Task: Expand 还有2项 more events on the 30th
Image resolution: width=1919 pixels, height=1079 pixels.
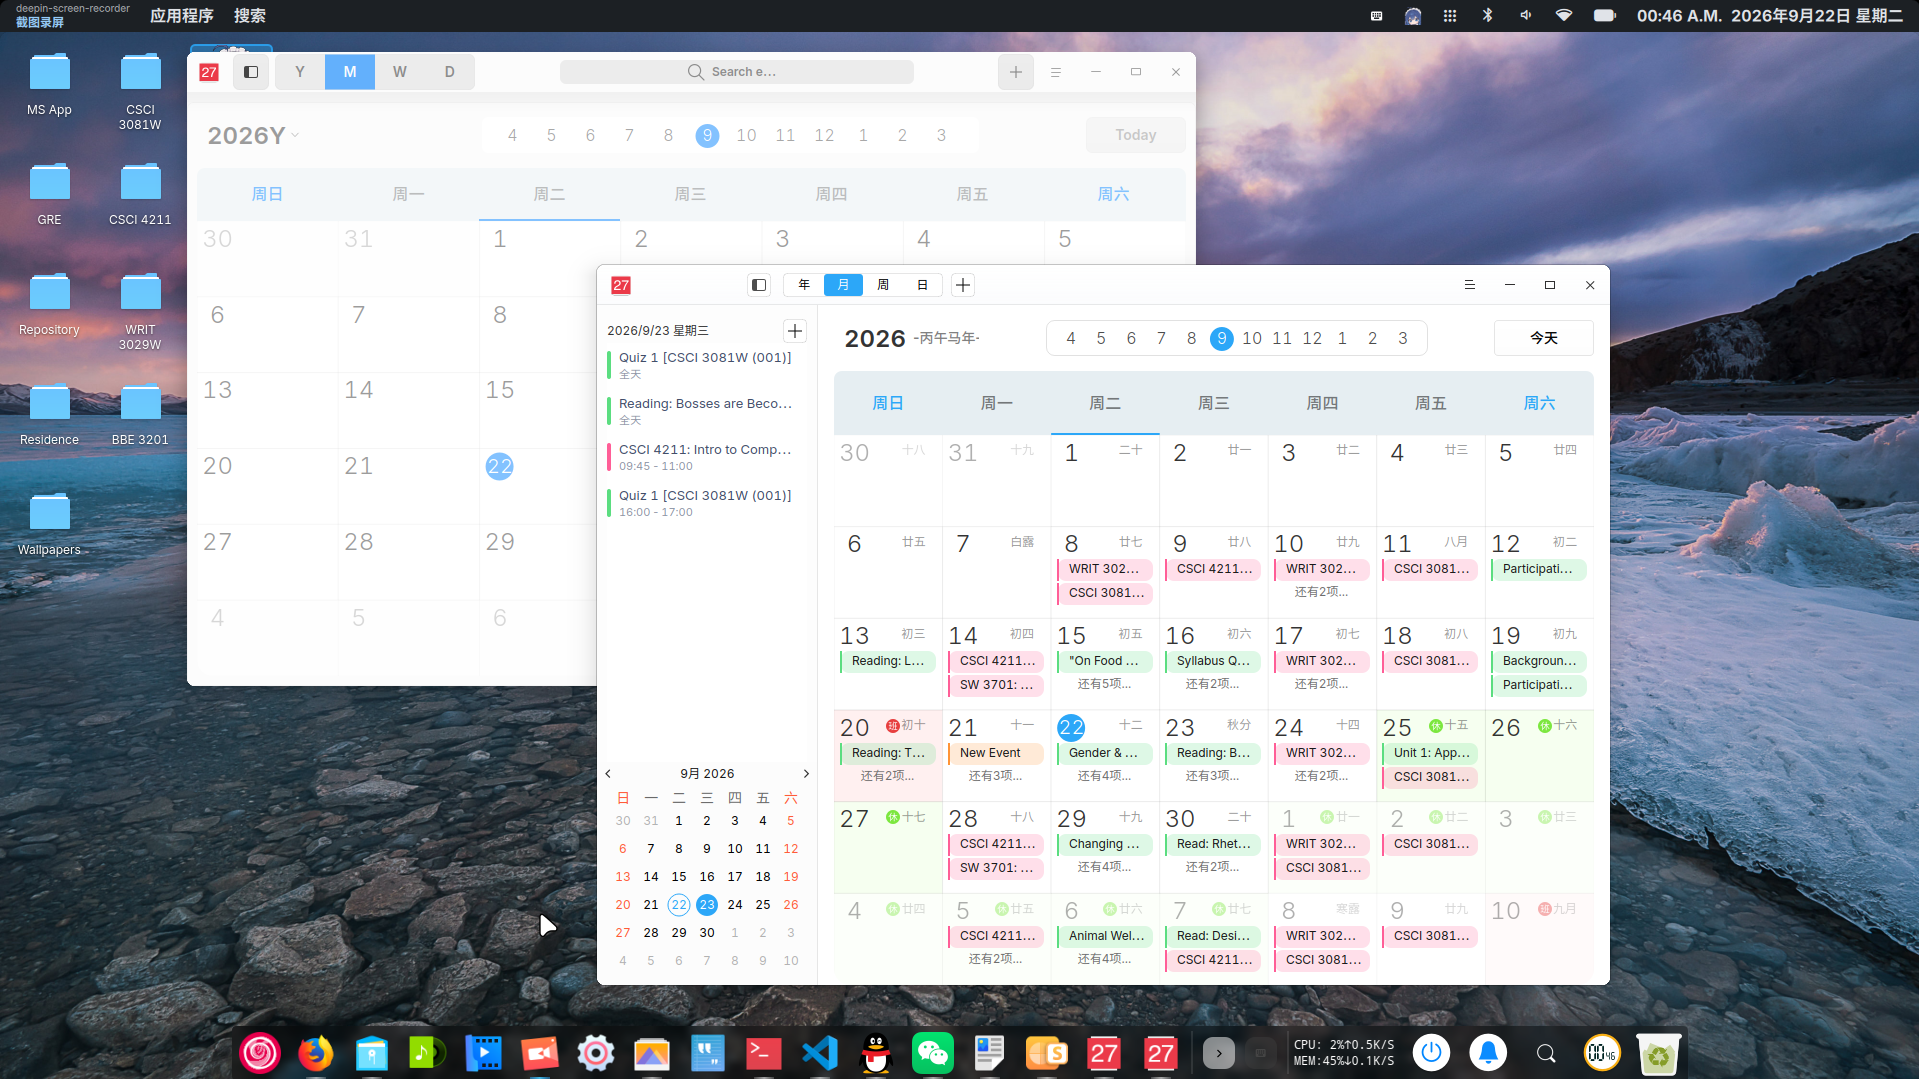Action: click(x=1213, y=867)
